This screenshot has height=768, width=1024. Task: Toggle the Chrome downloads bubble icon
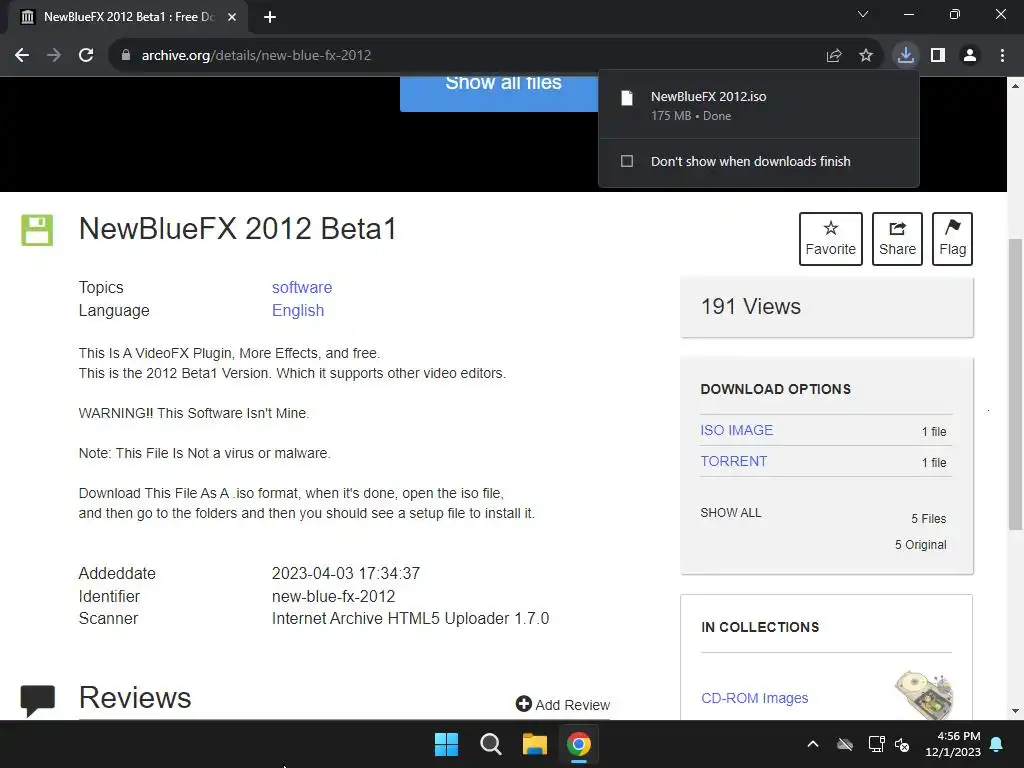click(x=906, y=56)
